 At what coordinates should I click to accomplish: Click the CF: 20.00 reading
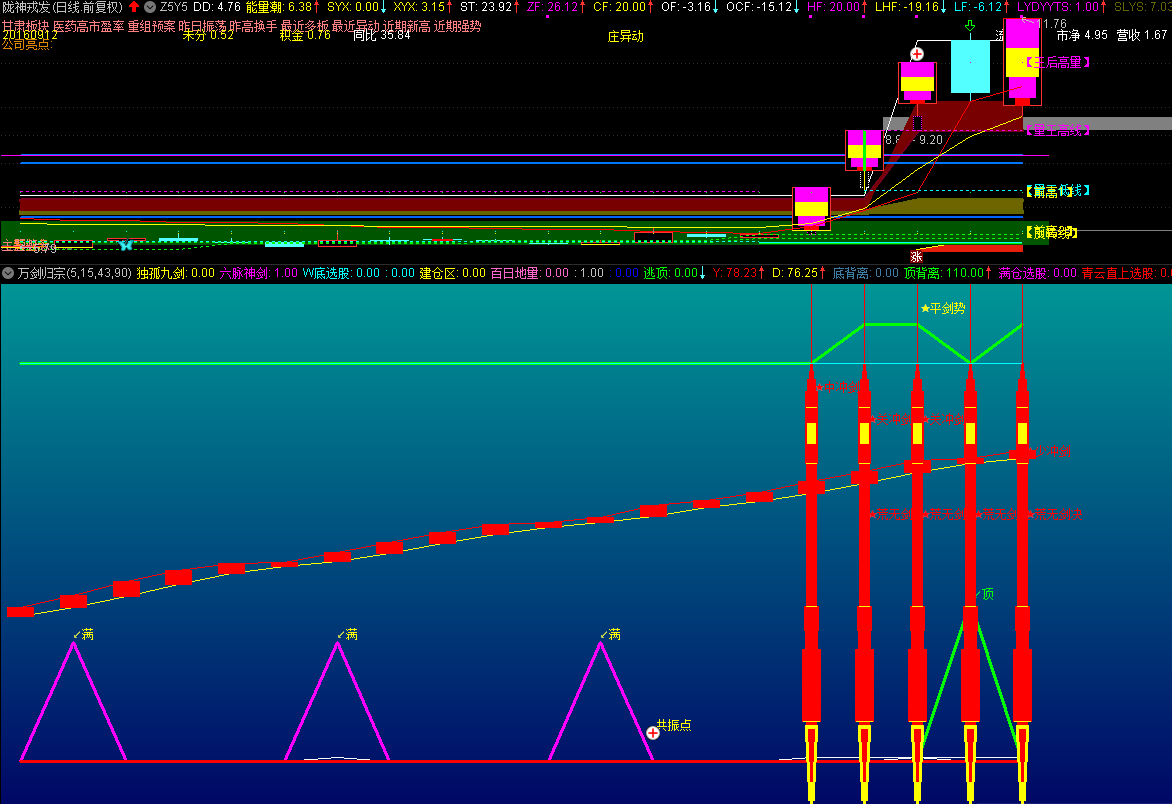(x=623, y=7)
